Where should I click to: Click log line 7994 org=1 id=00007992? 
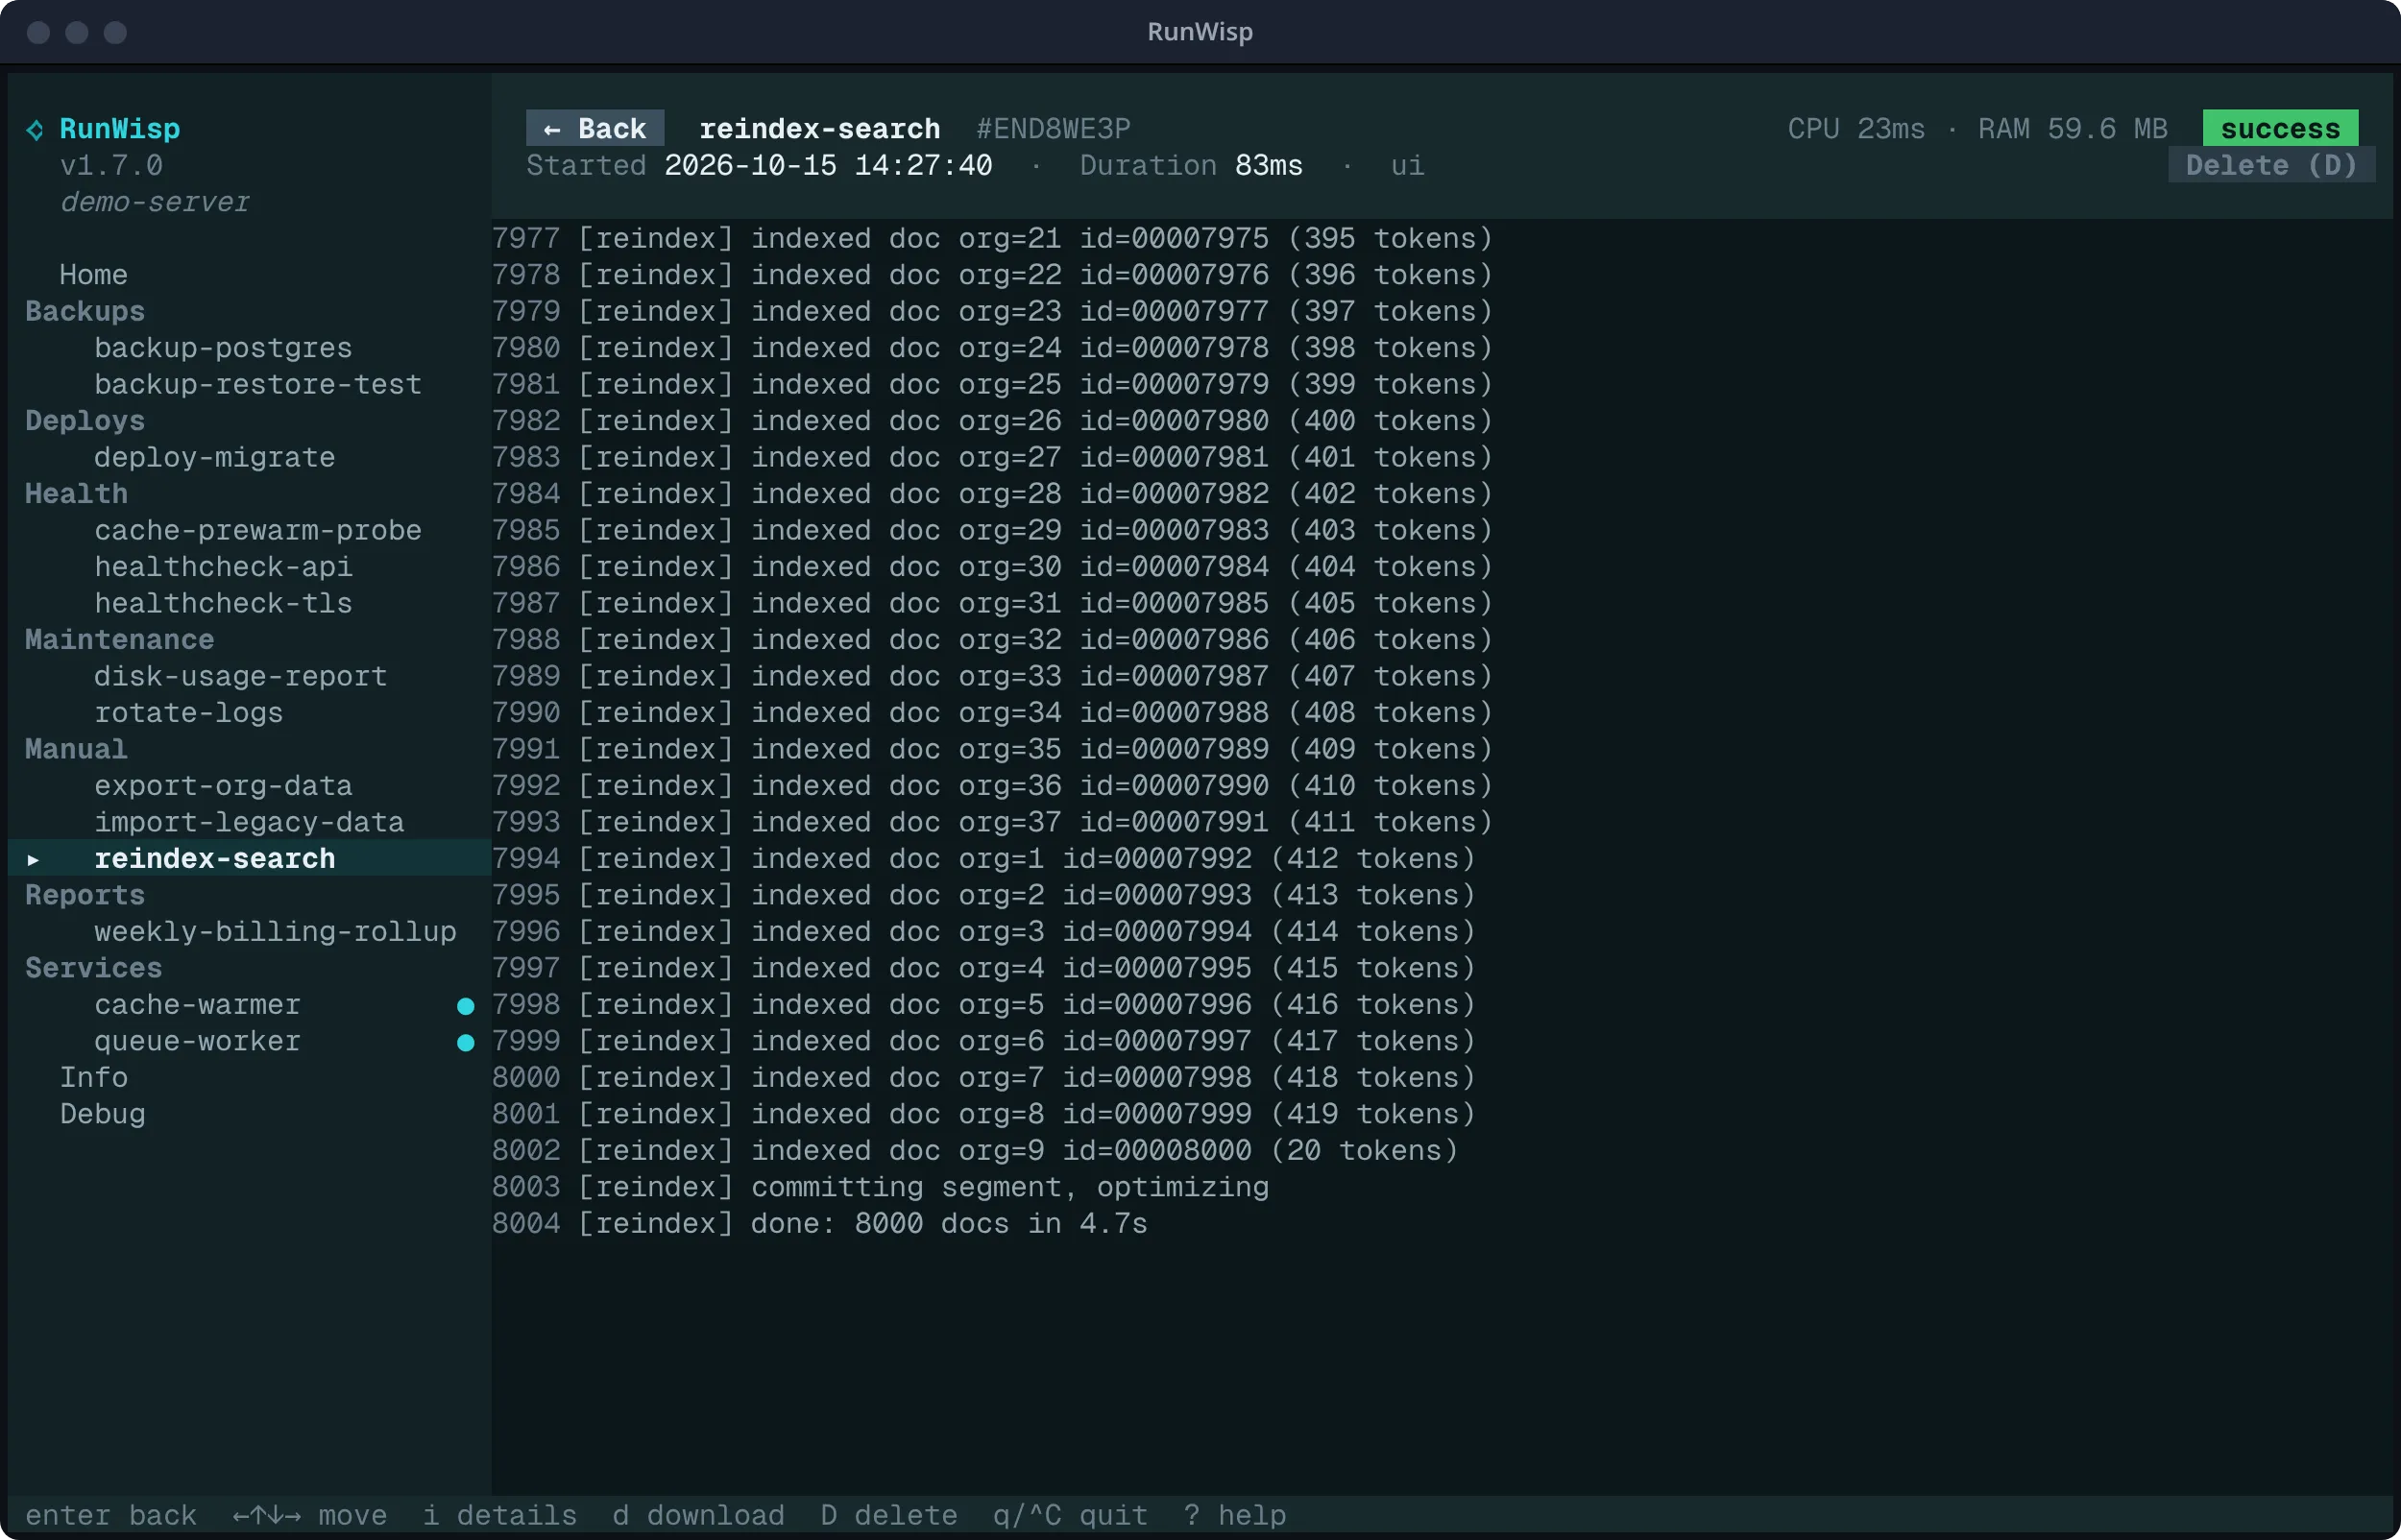coord(983,859)
